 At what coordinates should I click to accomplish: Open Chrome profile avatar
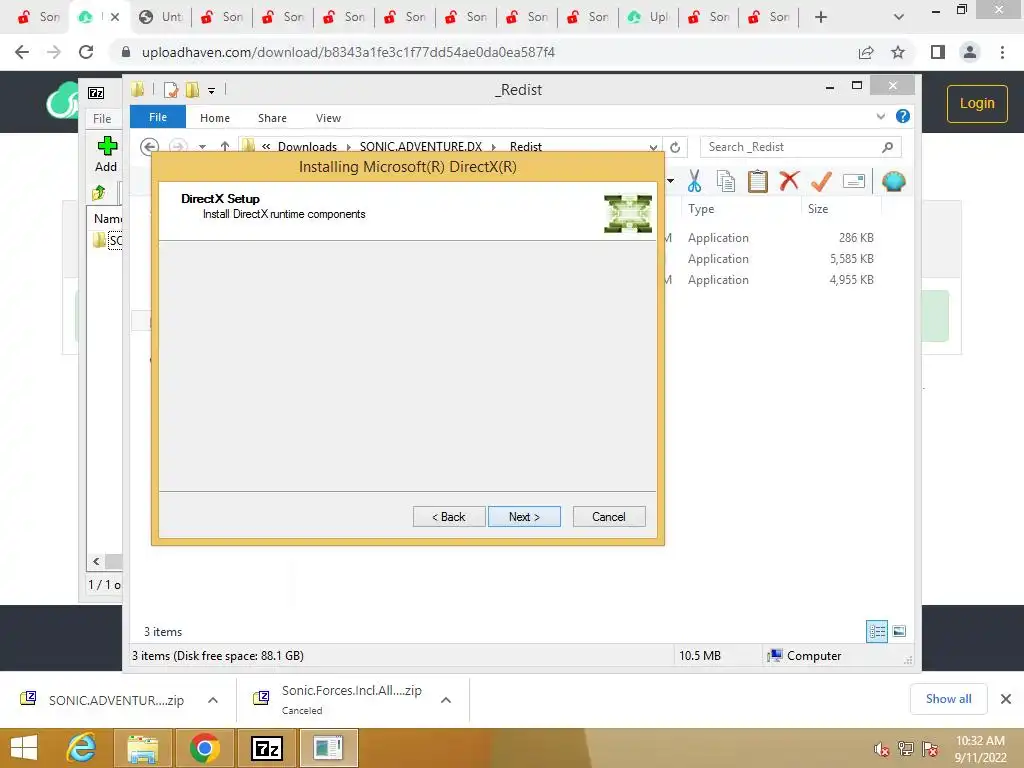point(970,52)
